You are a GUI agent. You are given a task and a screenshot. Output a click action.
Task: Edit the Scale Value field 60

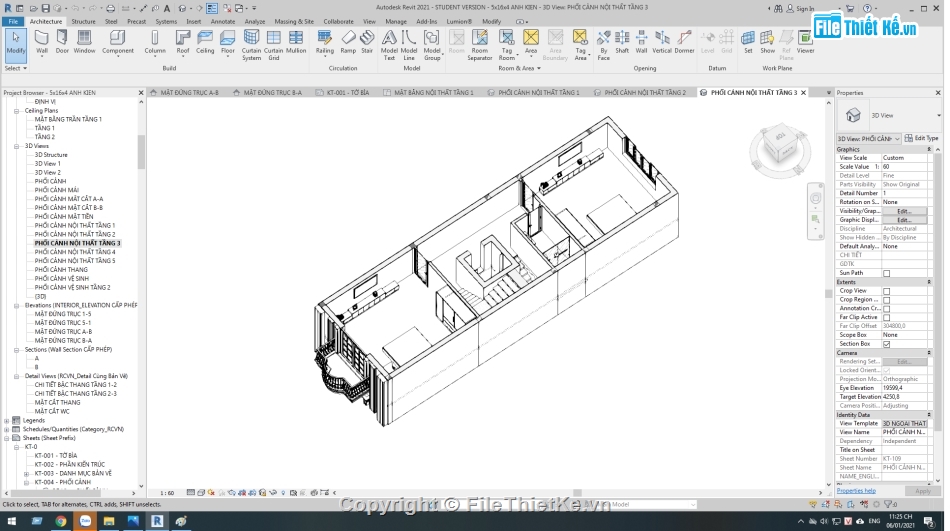click(x=904, y=167)
